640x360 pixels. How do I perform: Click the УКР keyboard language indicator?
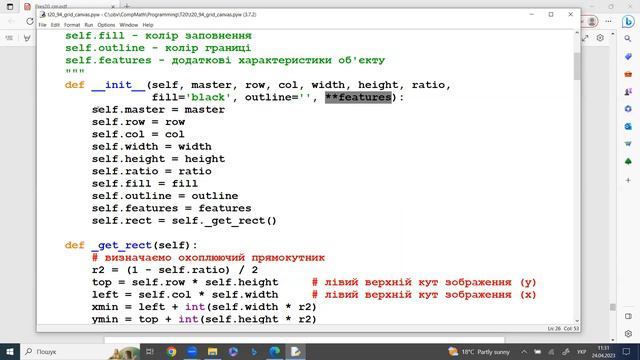pos(581,351)
